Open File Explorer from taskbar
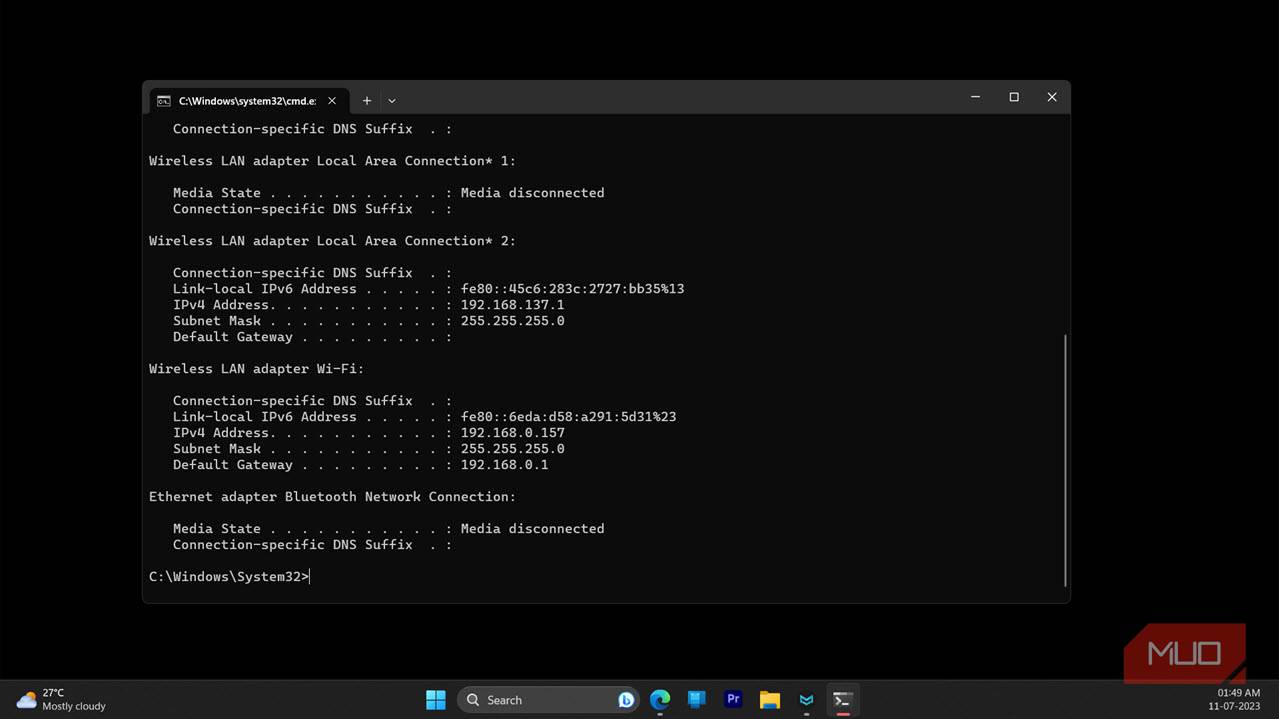 click(769, 700)
